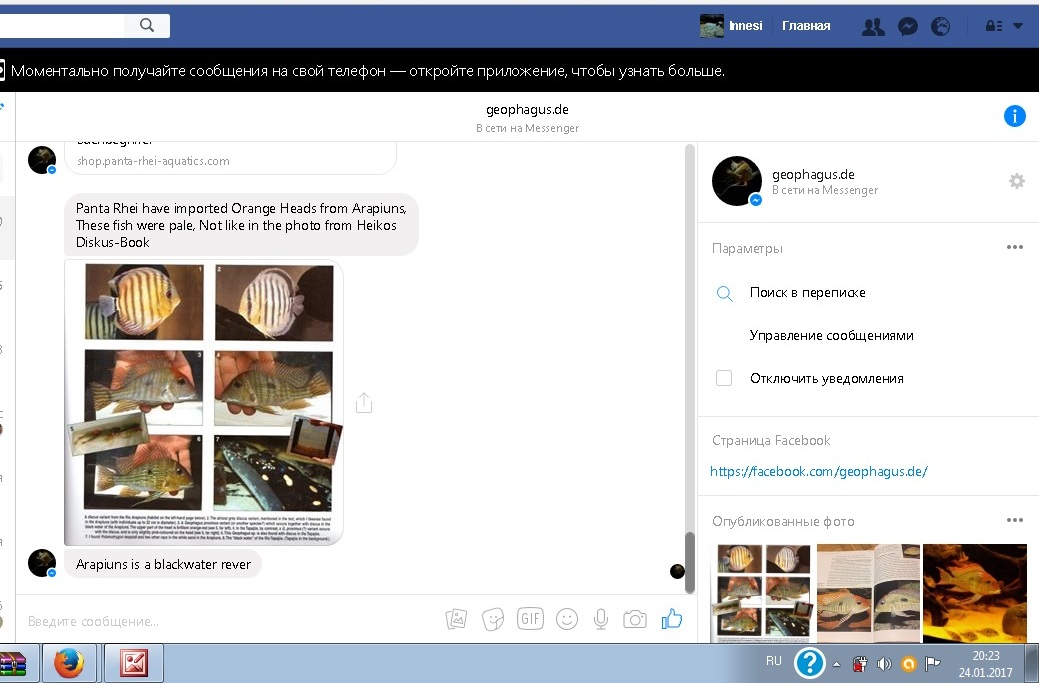Open the globe notifications icon
The height and width of the screenshot is (683, 1039).
pos(940,27)
